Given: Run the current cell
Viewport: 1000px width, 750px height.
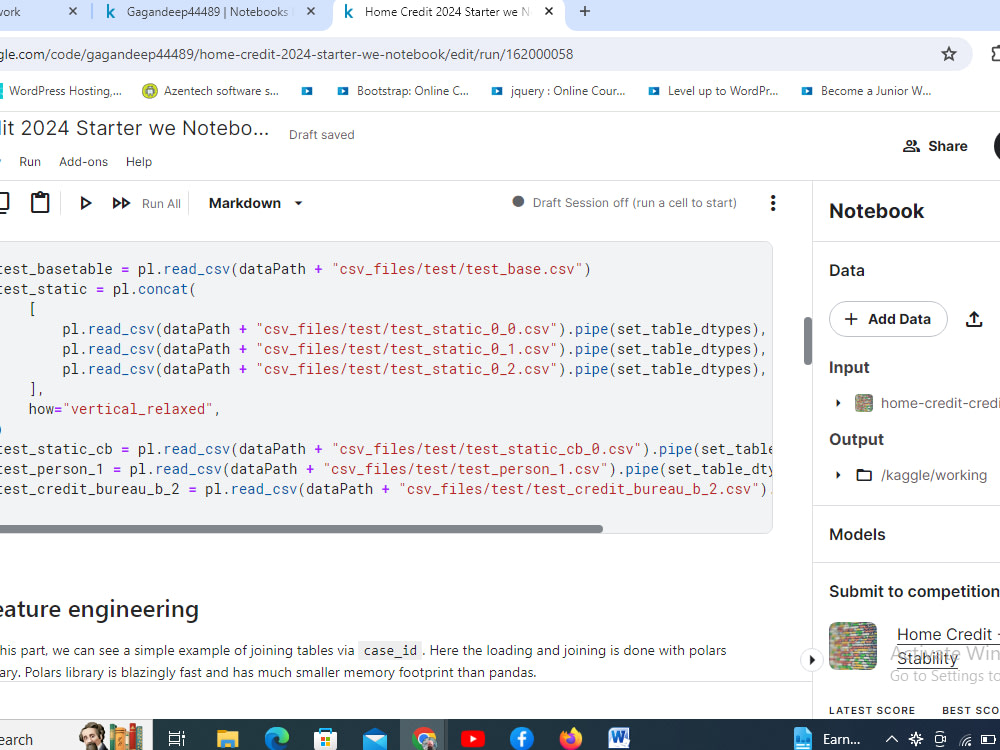Looking at the screenshot, I should [85, 203].
